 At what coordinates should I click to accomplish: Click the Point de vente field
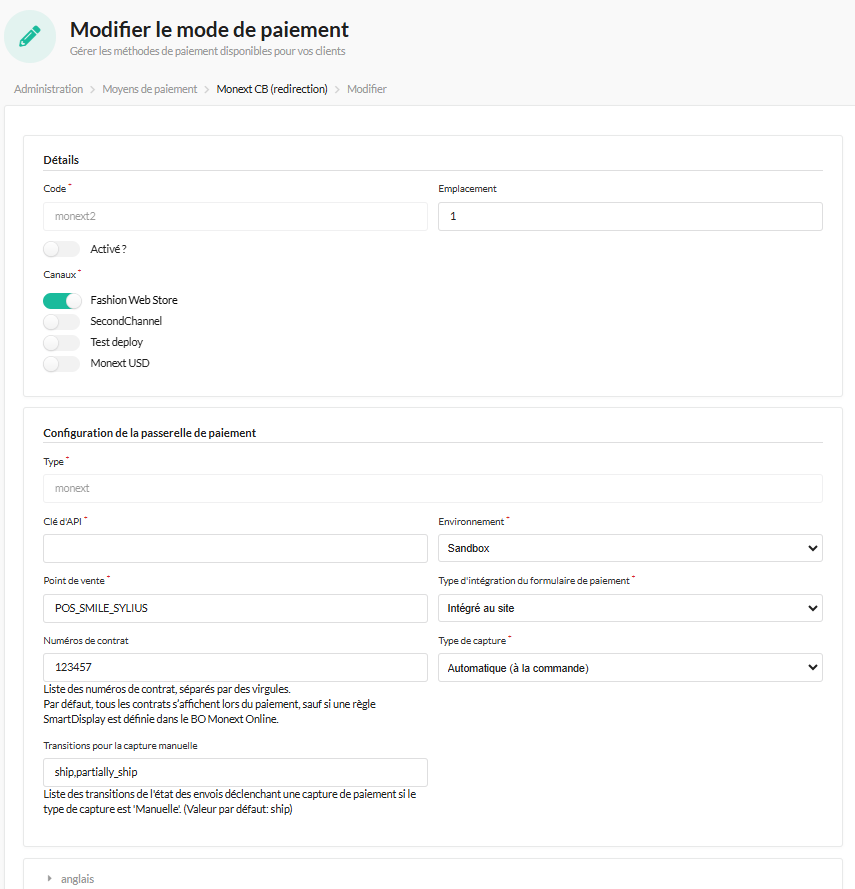click(x=235, y=608)
